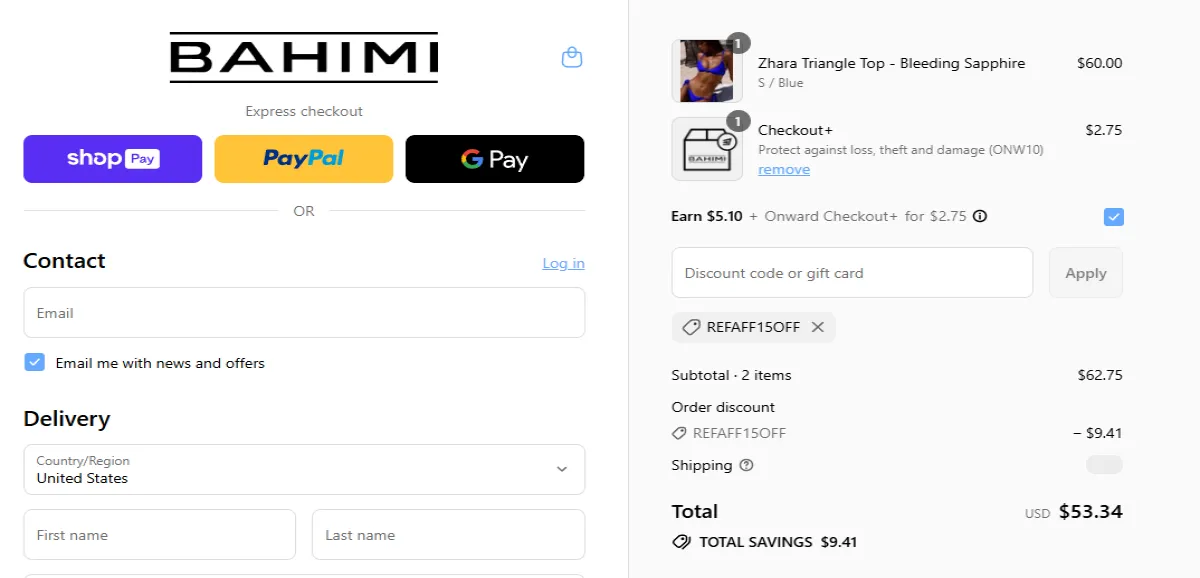Click the total savings tag icon
This screenshot has width=1200, height=578.
coord(681,542)
